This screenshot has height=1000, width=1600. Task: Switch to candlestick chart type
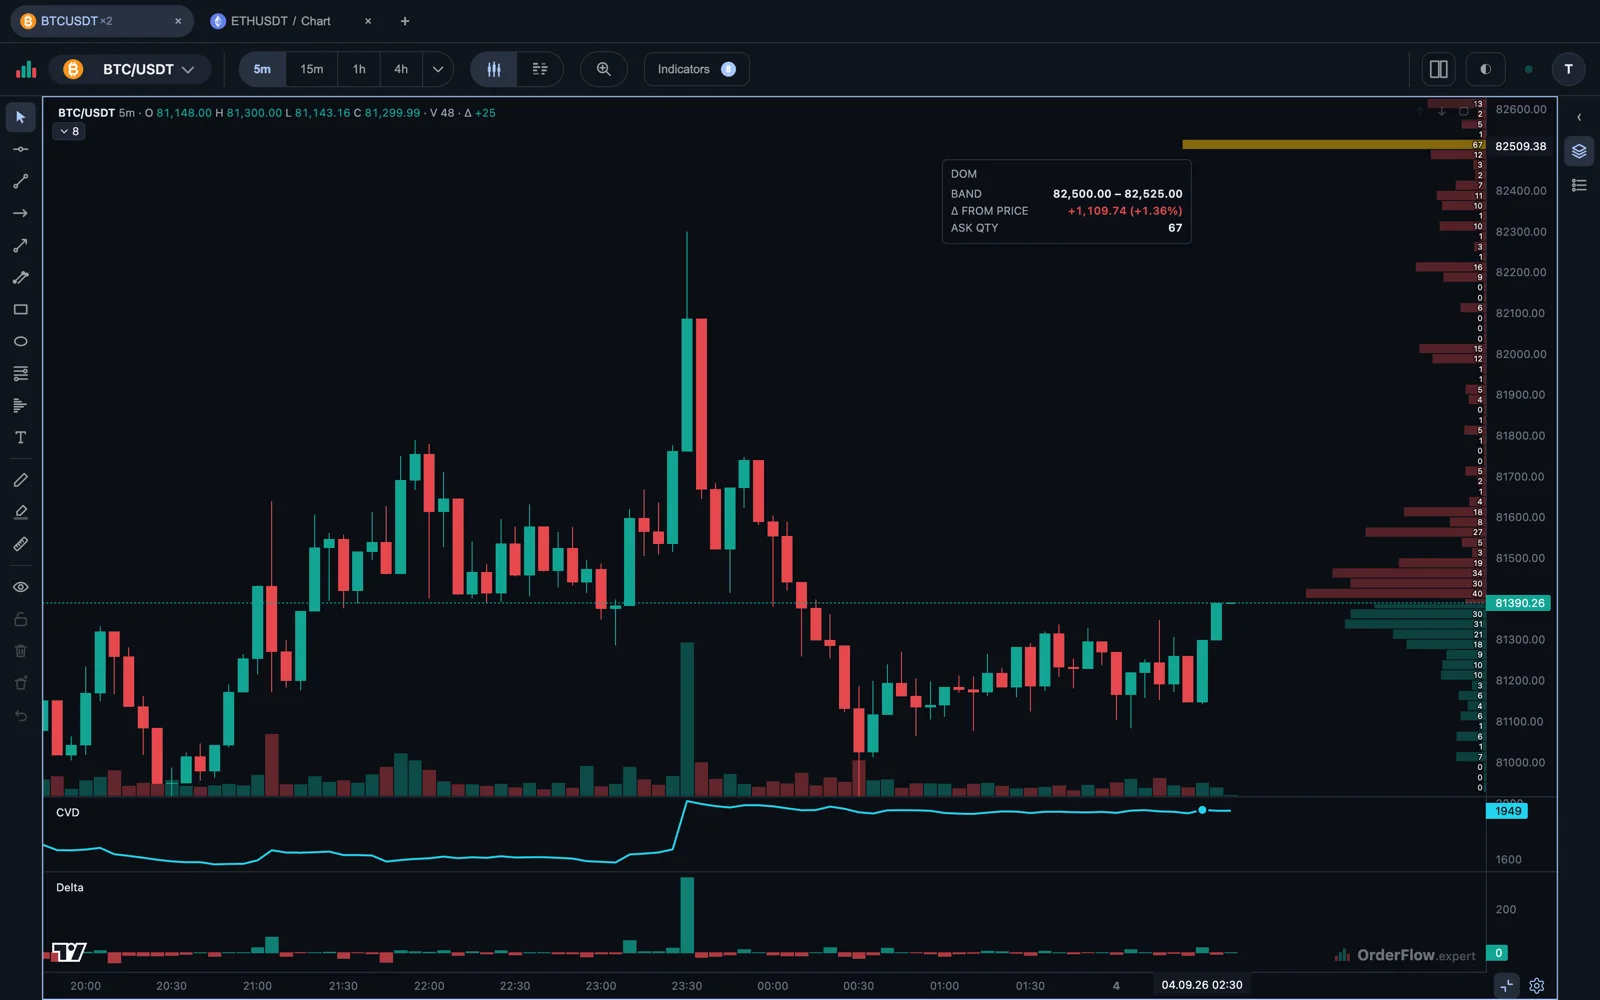pos(494,69)
